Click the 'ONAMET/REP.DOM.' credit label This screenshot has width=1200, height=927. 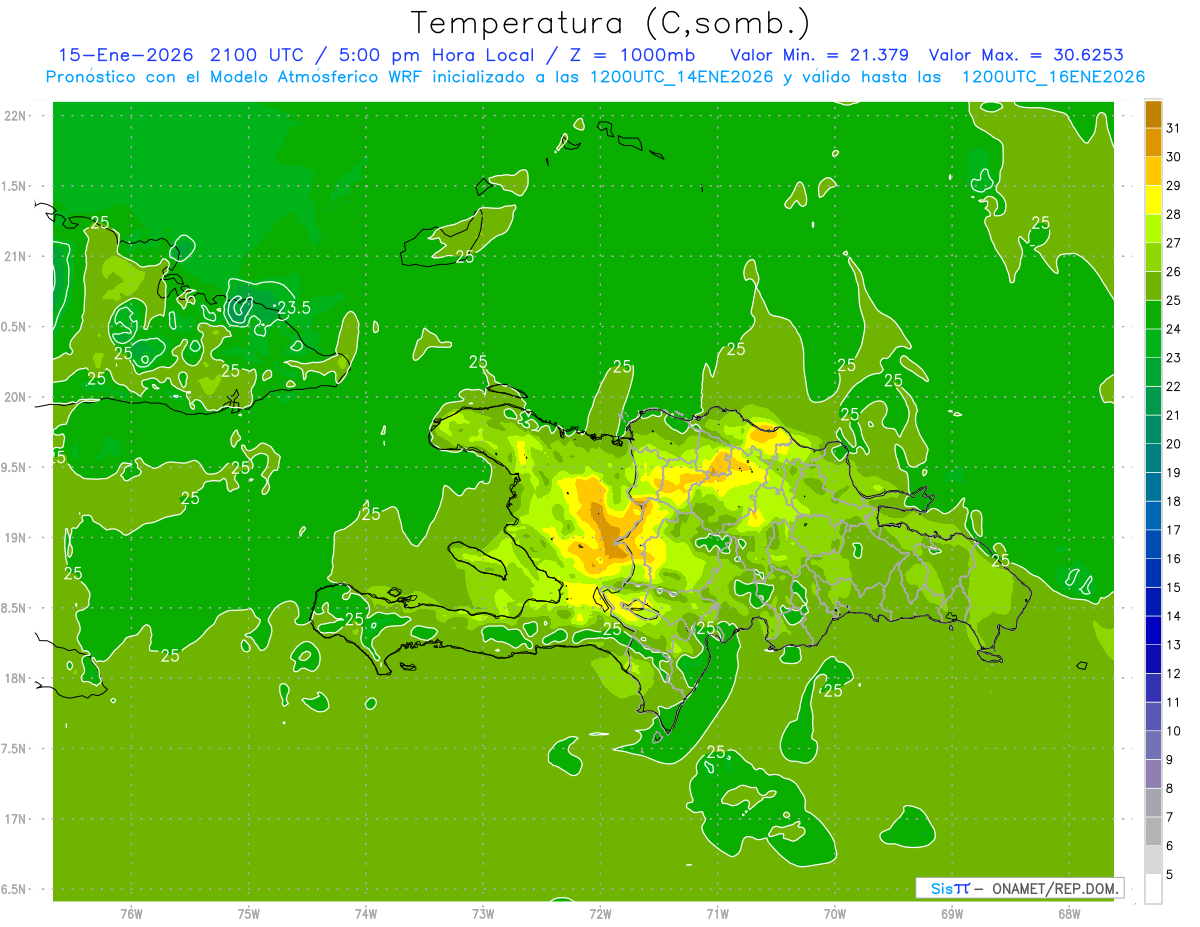click(1054, 888)
